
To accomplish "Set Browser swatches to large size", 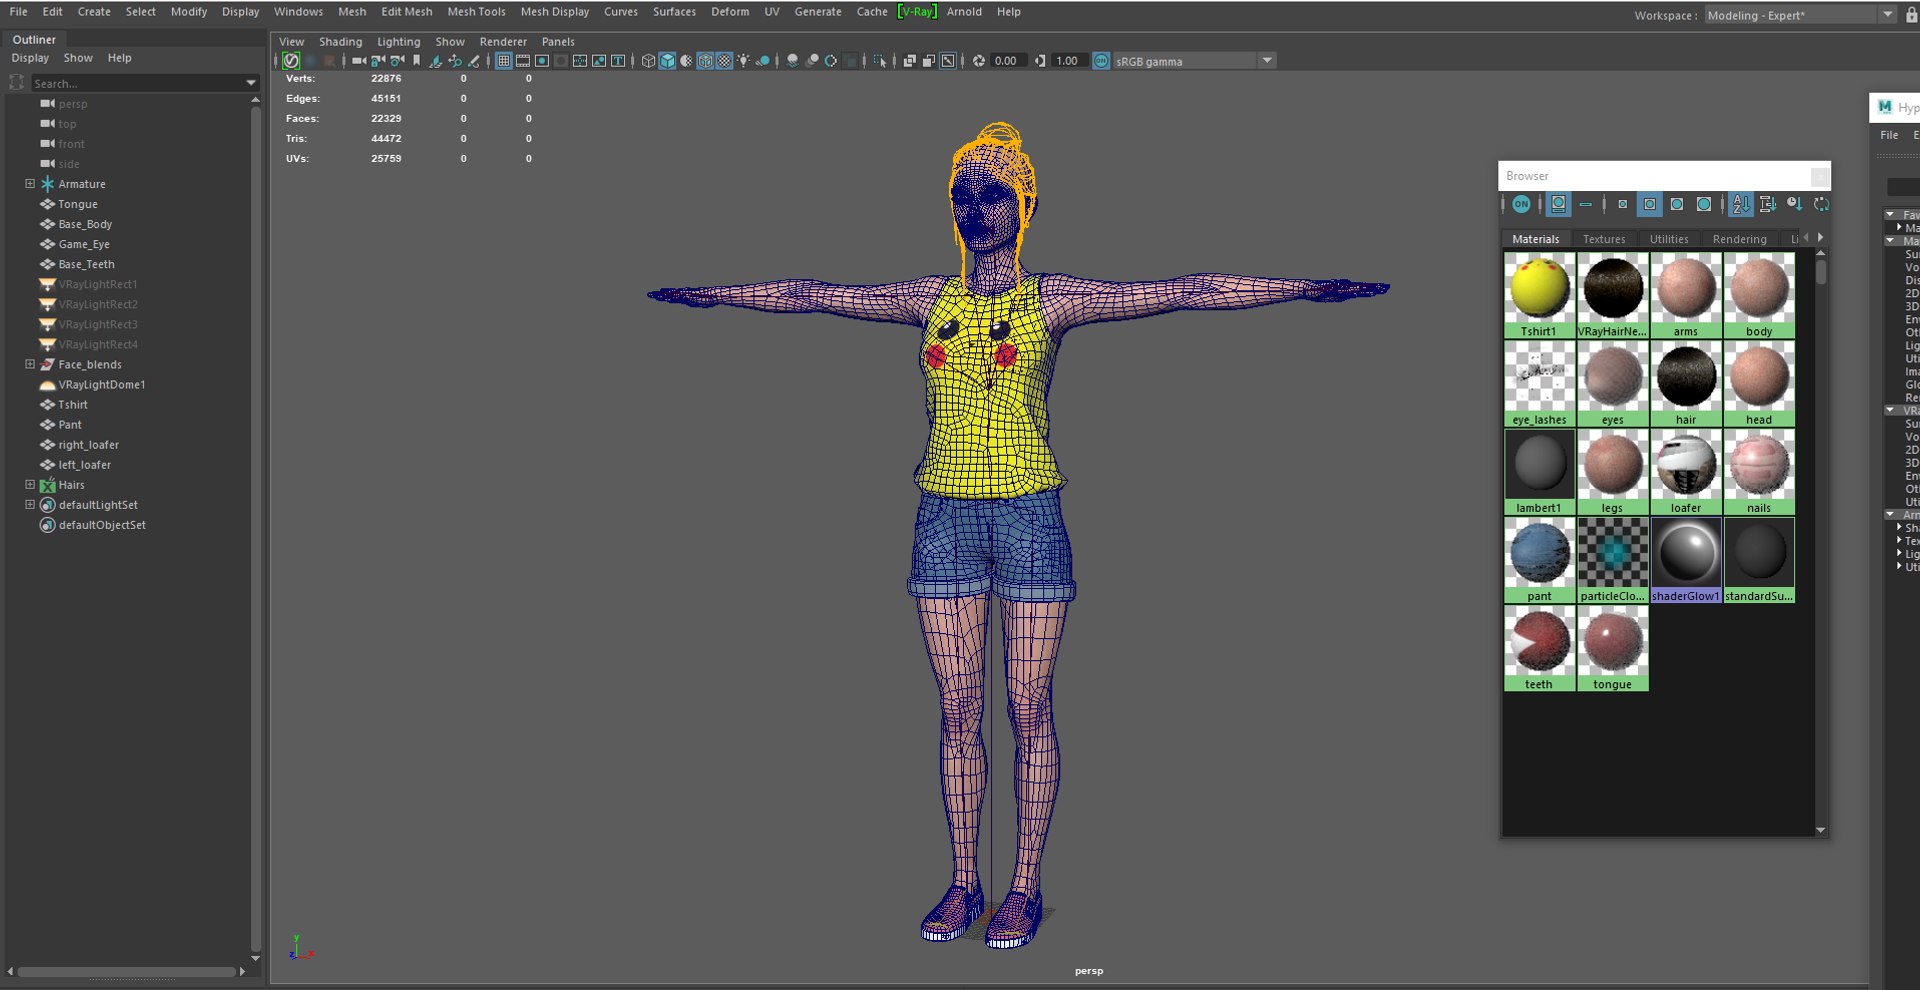I will [1677, 204].
